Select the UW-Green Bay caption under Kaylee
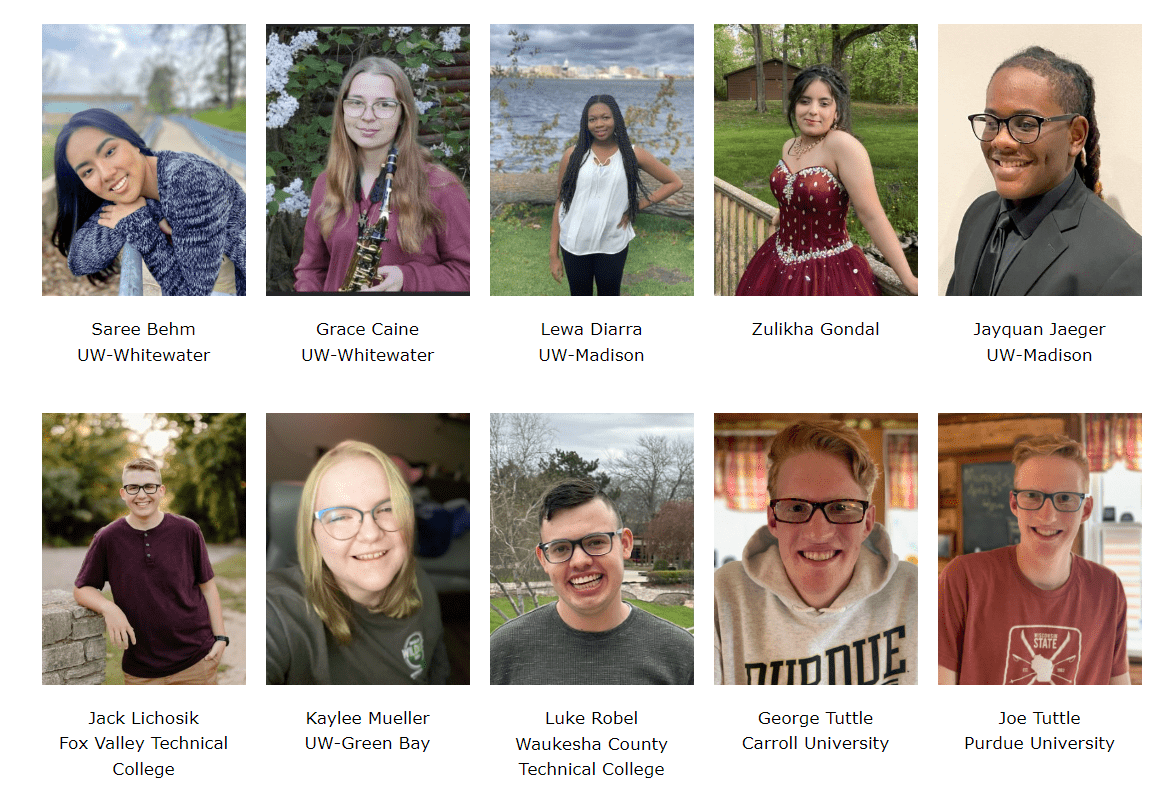This screenshot has width=1174, height=787. click(368, 744)
